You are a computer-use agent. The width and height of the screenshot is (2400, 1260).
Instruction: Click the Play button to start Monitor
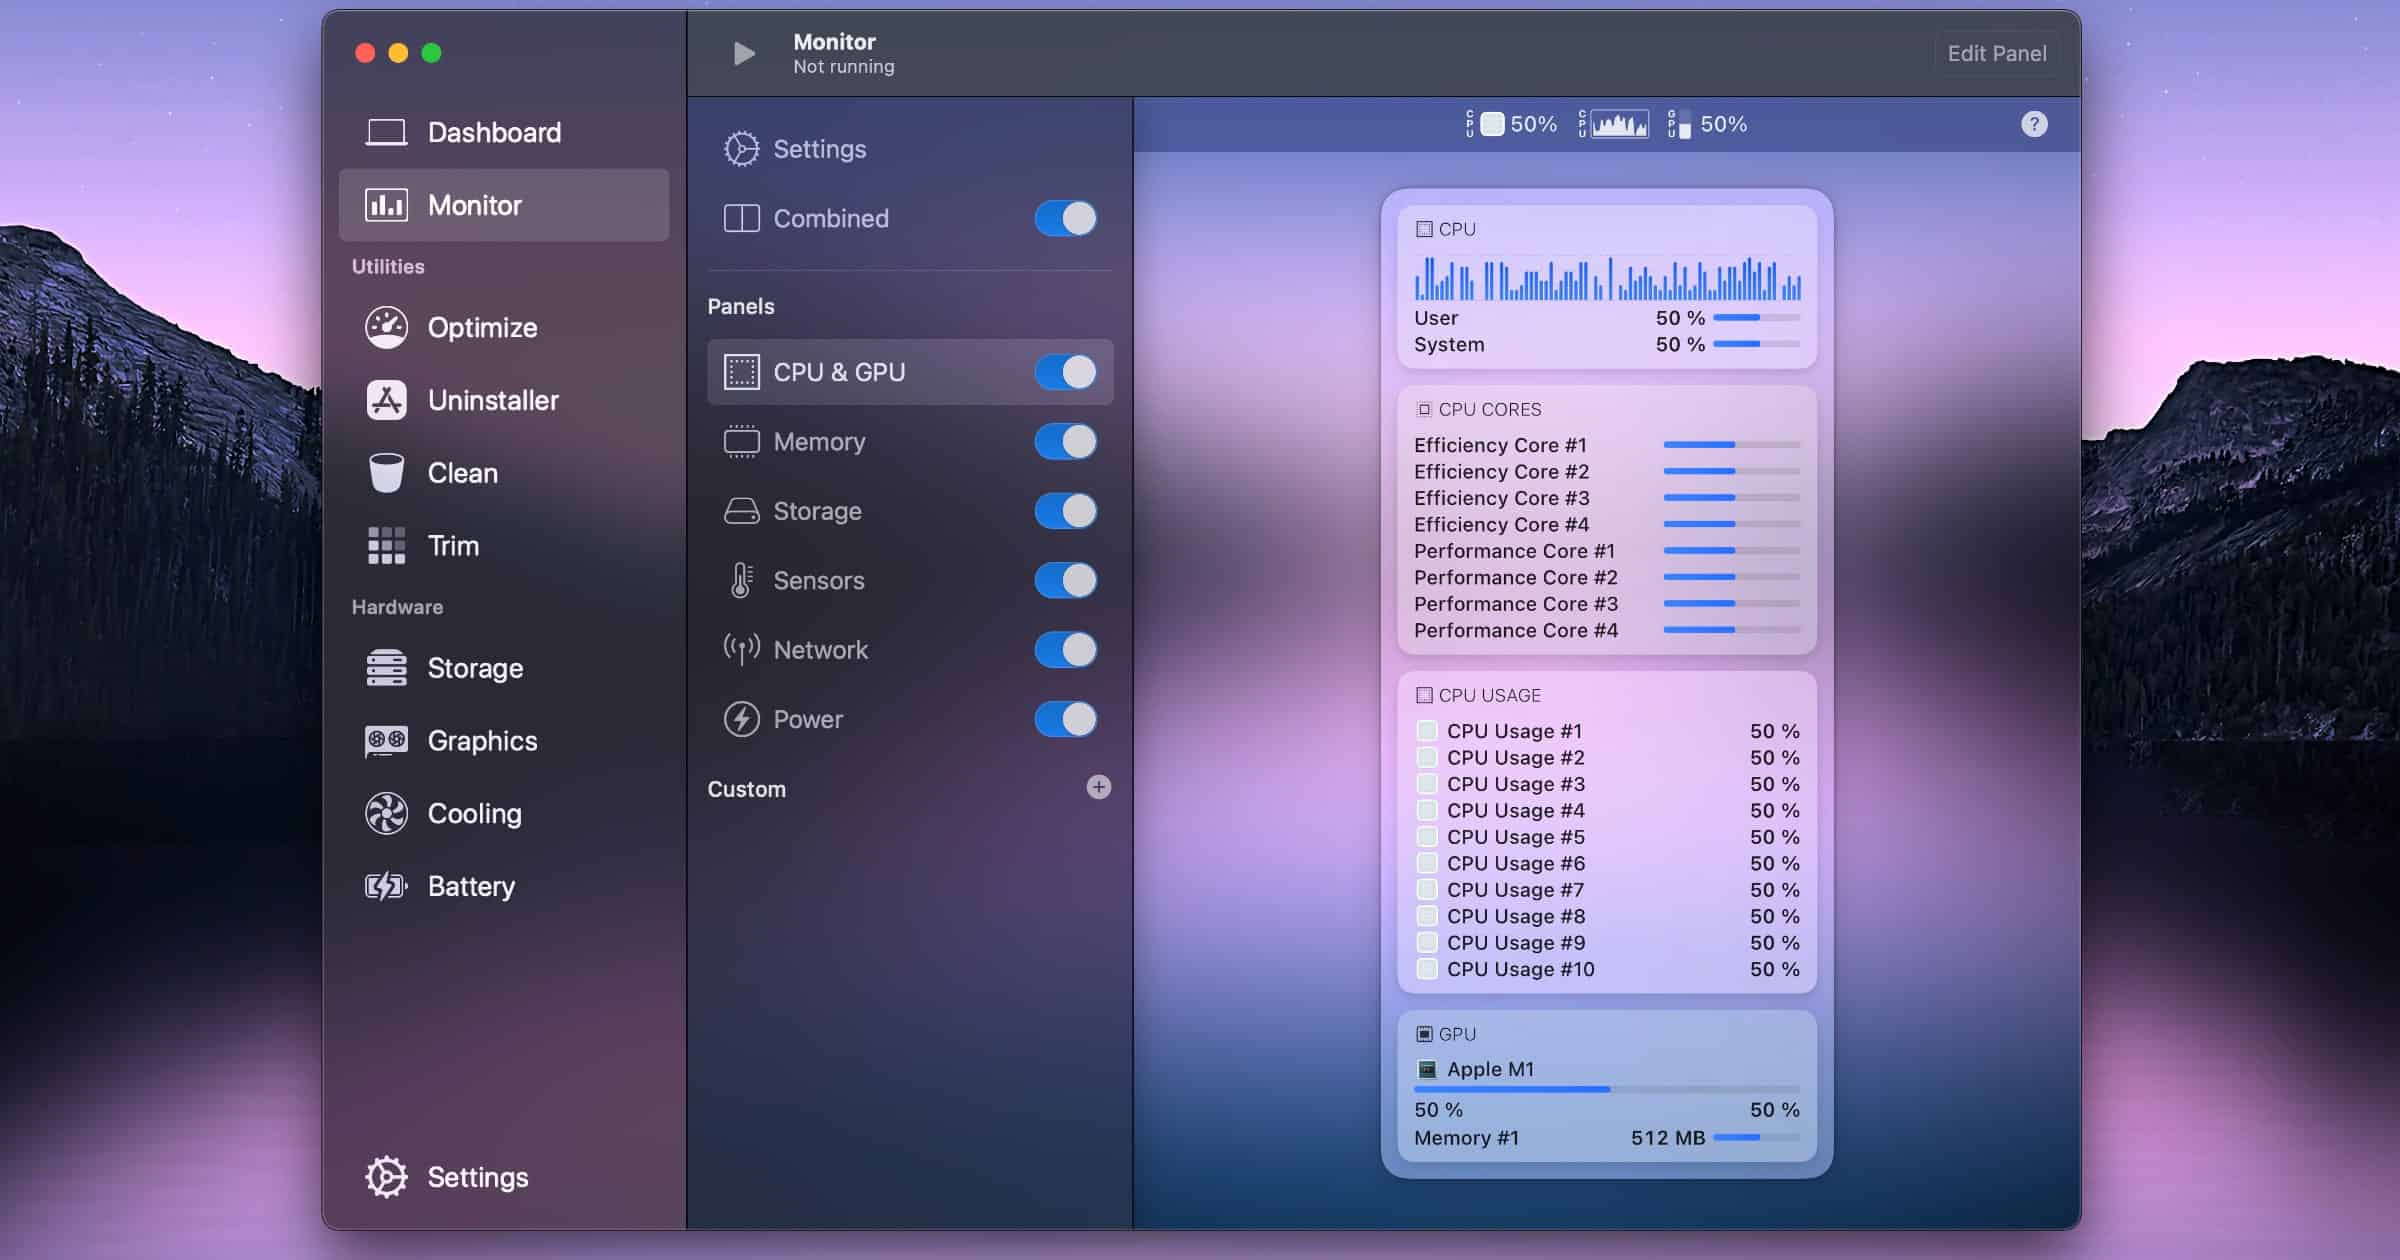[743, 53]
